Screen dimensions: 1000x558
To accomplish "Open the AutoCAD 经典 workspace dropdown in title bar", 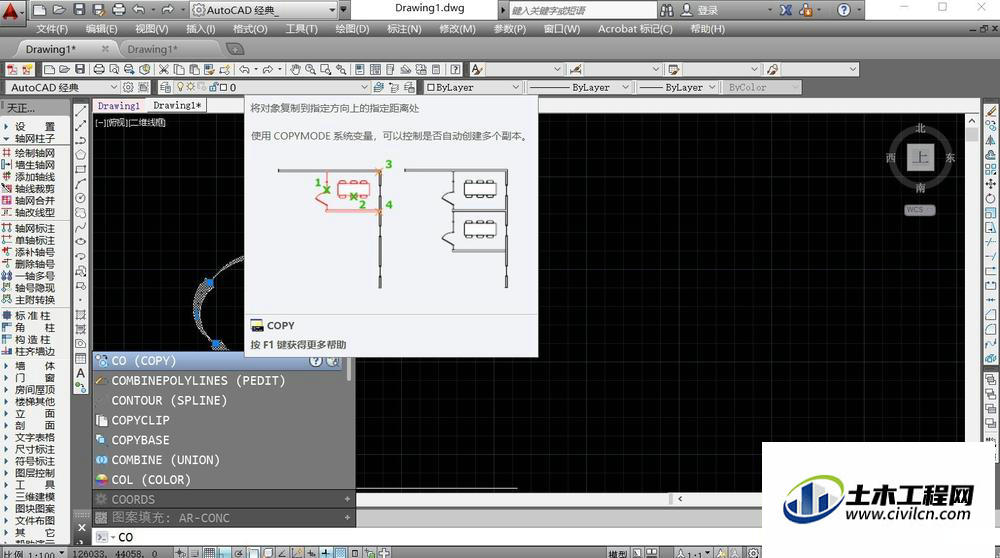I will (x=332, y=10).
